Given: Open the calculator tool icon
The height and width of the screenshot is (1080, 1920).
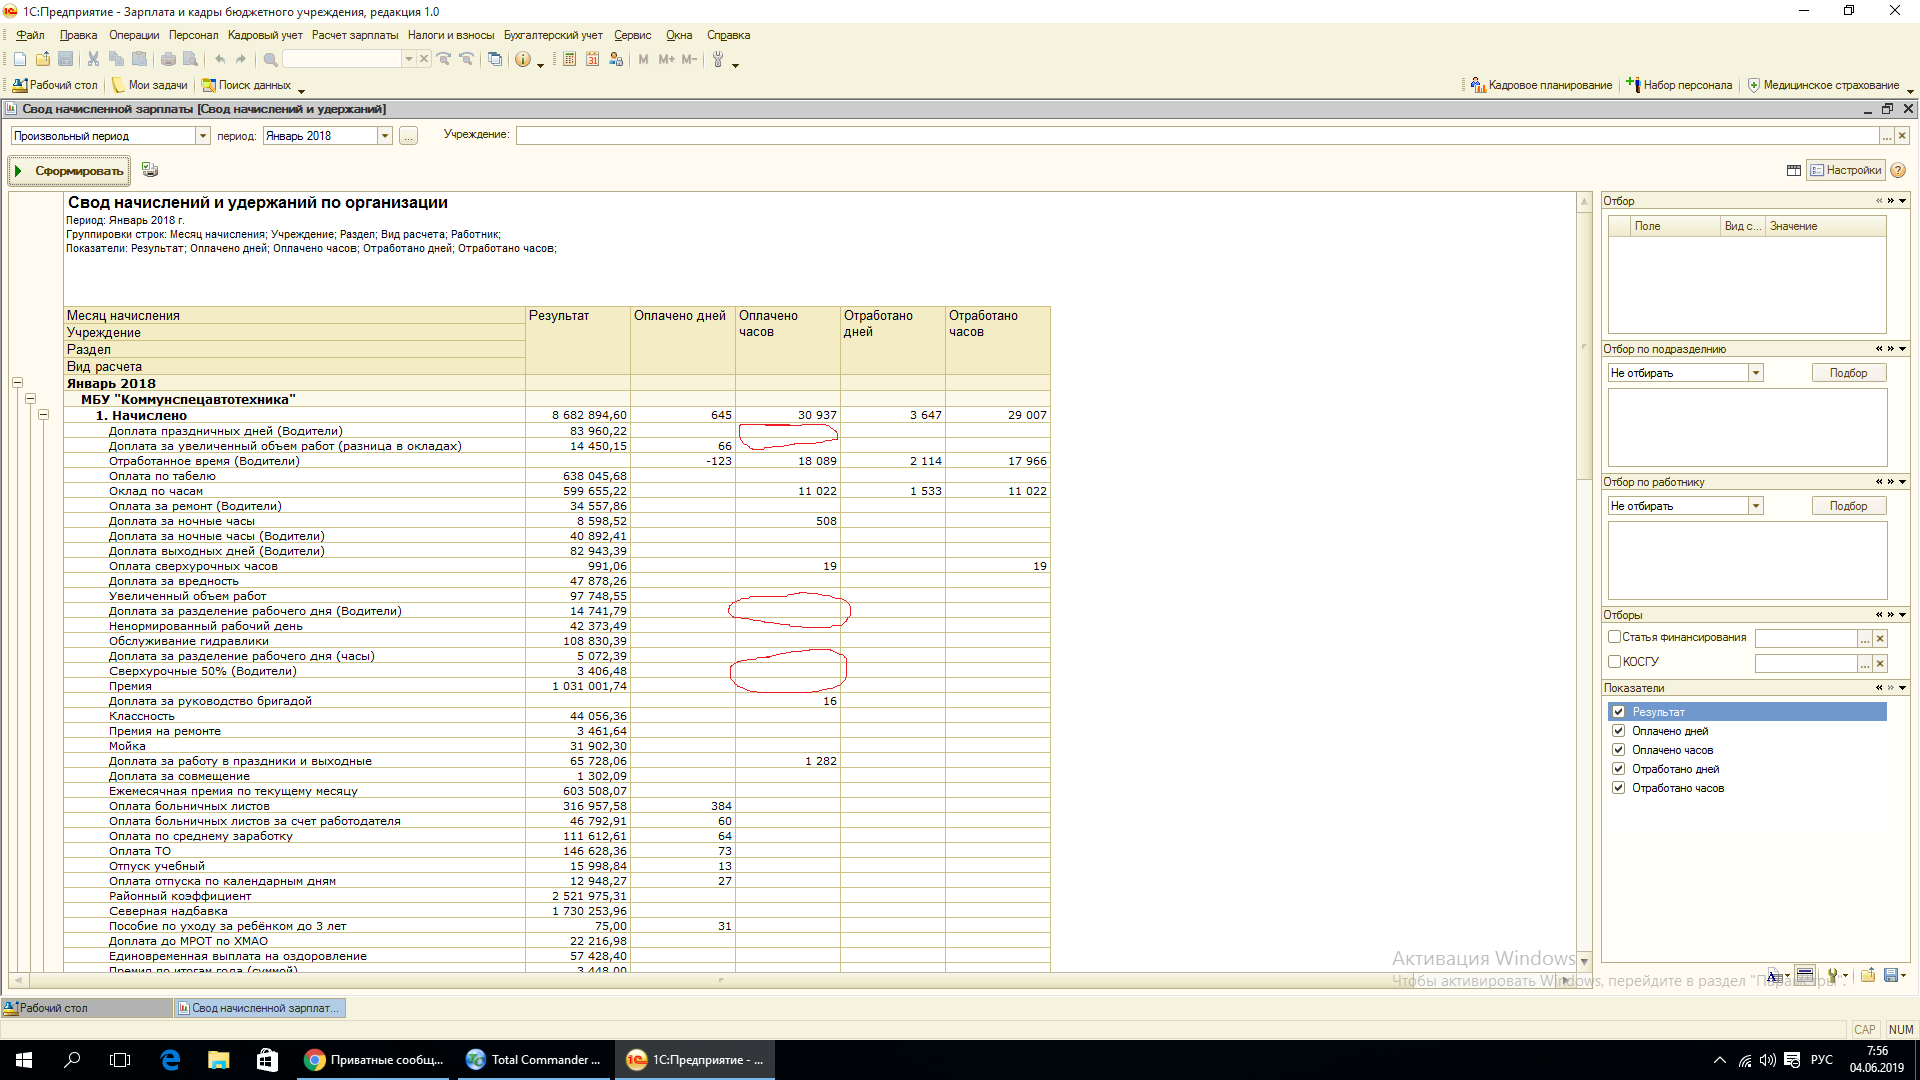Looking at the screenshot, I should (x=569, y=60).
